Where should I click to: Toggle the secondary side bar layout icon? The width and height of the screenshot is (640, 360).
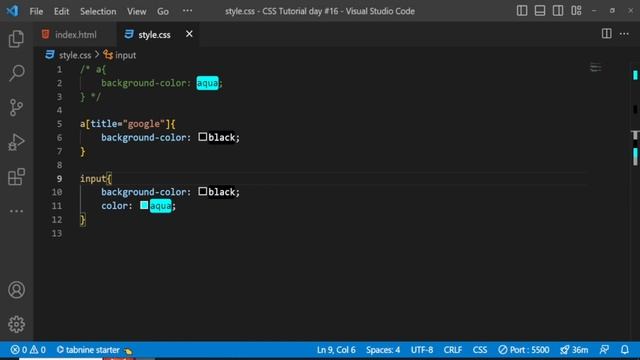coord(558,11)
